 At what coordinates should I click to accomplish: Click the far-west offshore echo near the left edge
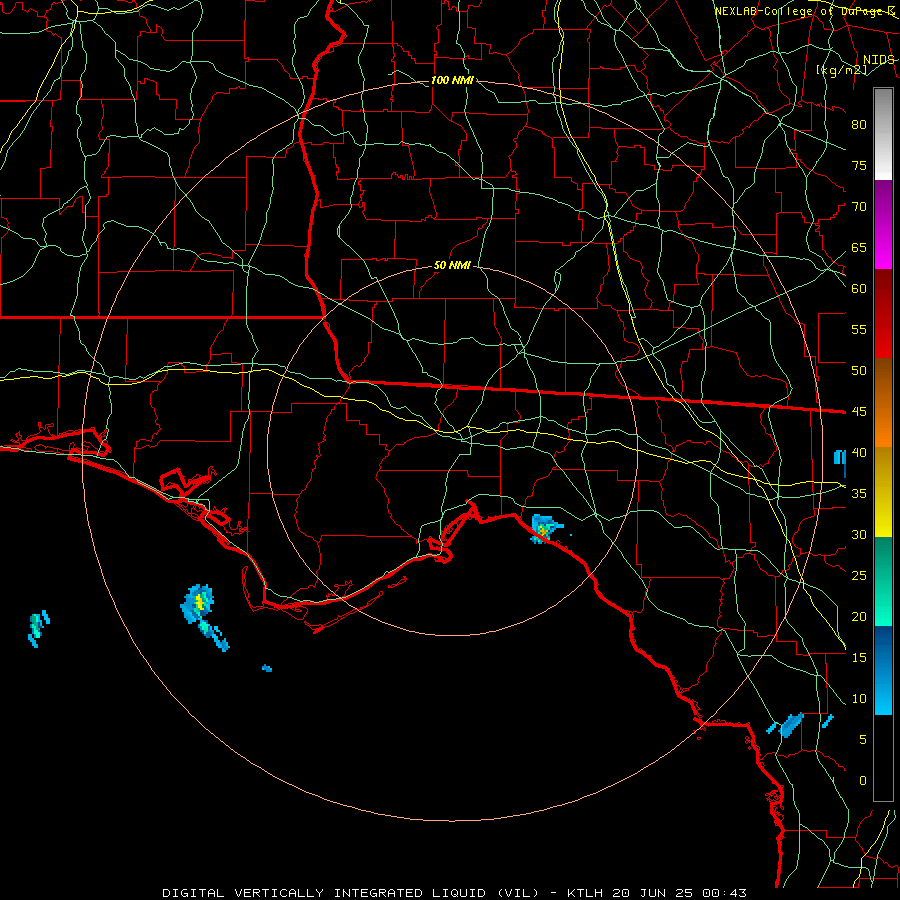tap(38, 629)
